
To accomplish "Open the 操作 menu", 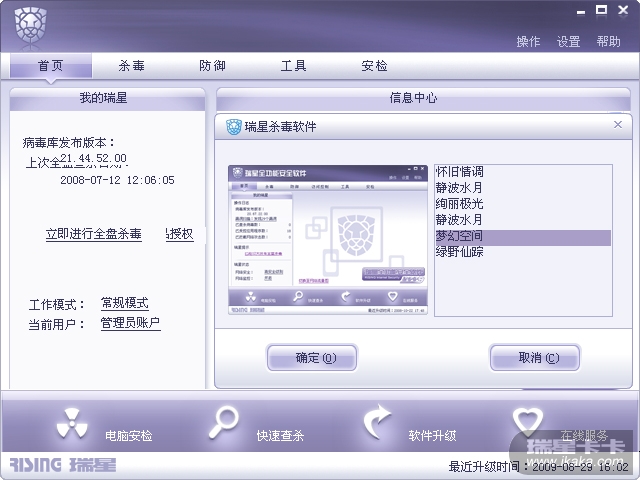I will click(x=528, y=41).
